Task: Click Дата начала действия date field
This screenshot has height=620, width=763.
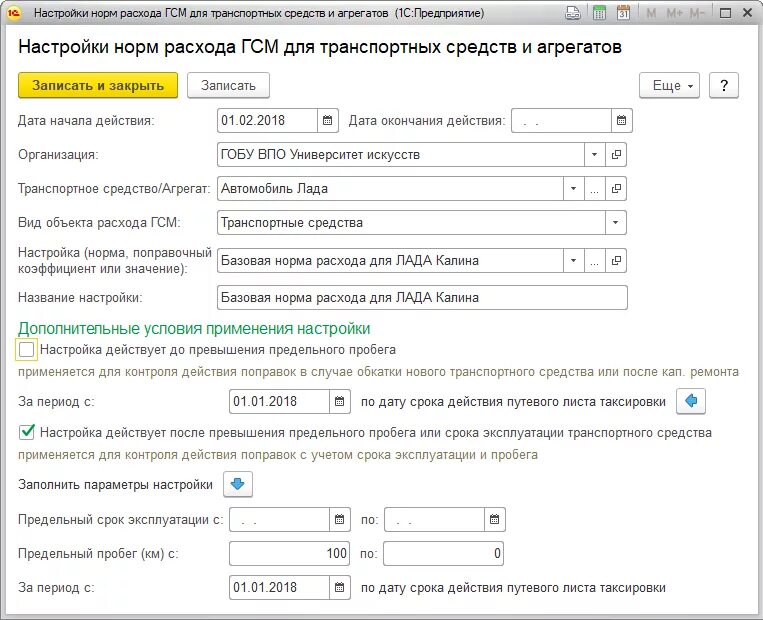Action: tap(268, 120)
